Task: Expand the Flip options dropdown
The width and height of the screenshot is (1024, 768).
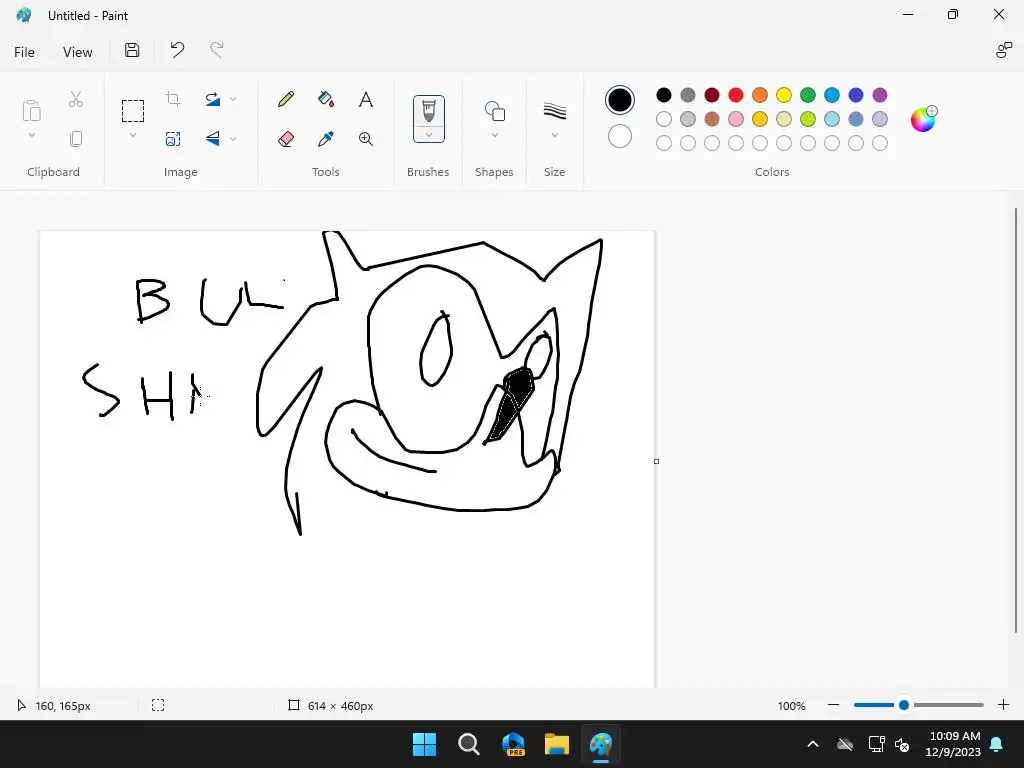Action: [x=233, y=138]
